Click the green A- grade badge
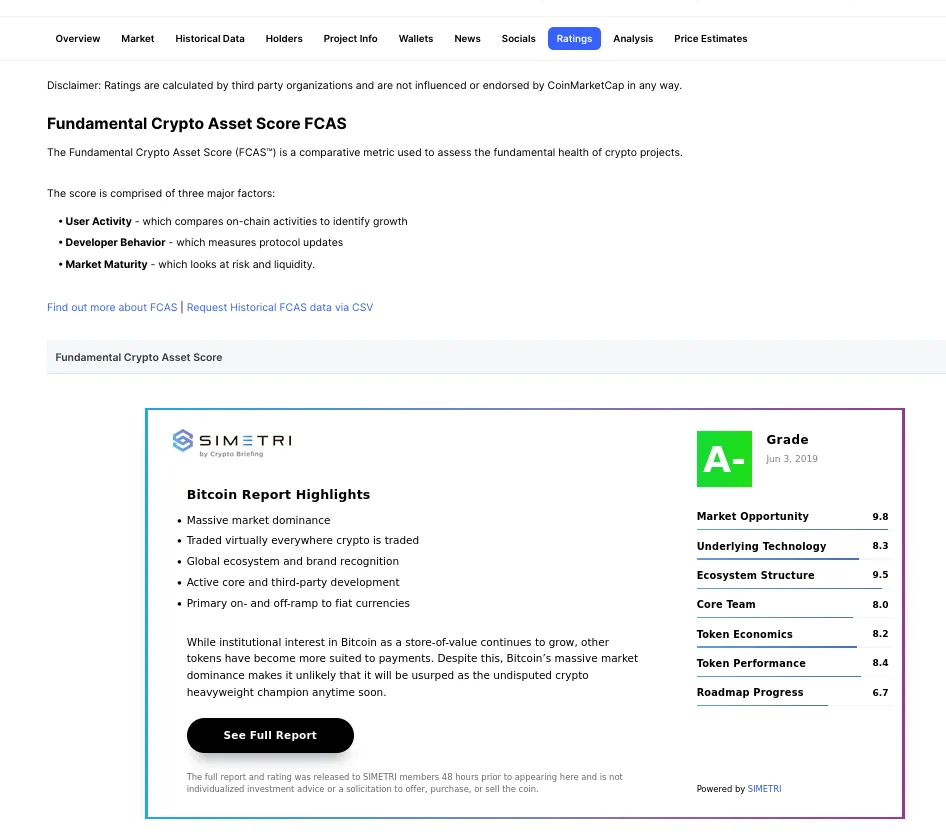The width and height of the screenshot is (946, 836). click(724, 459)
